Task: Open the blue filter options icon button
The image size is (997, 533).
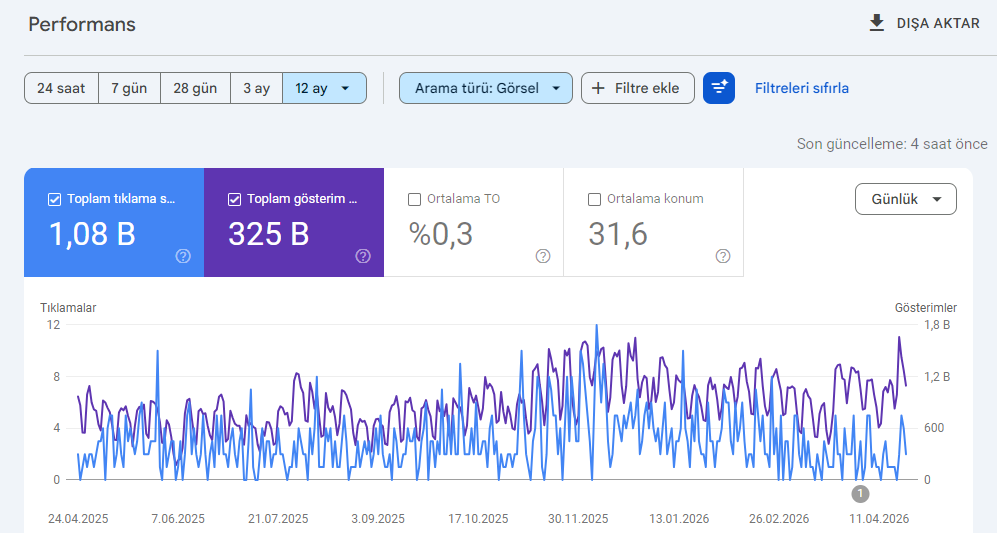Action: tap(719, 88)
